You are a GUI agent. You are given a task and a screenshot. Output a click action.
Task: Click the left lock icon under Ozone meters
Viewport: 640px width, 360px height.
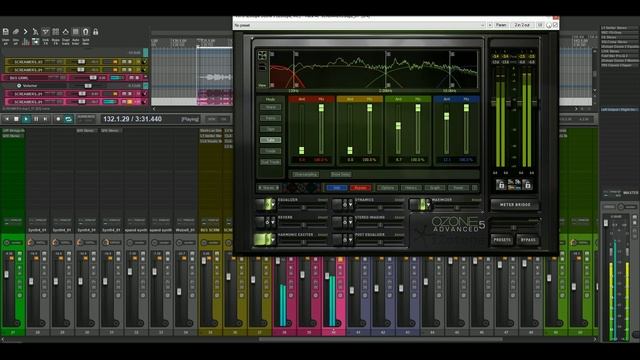(x=501, y=185)
